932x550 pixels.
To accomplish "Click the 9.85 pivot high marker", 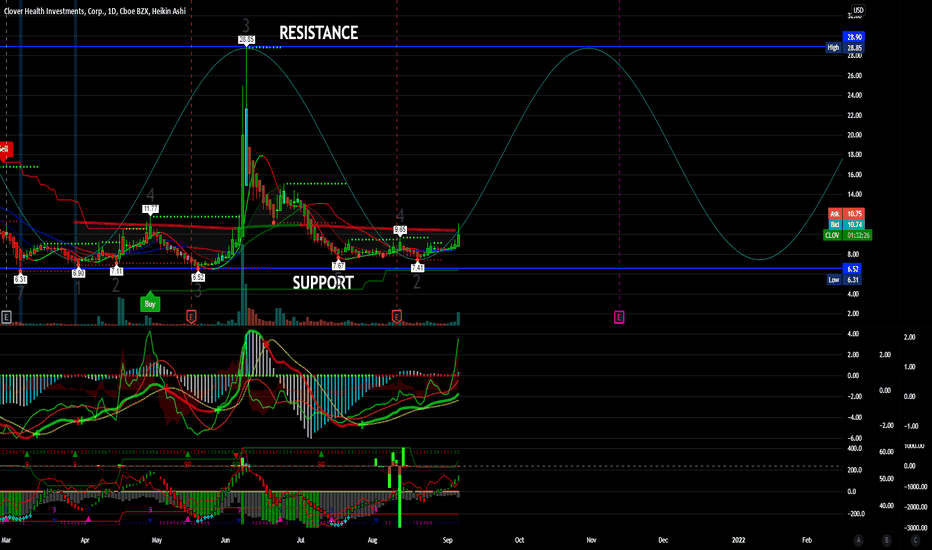I will pyautogui.click(x=400, y=230).
